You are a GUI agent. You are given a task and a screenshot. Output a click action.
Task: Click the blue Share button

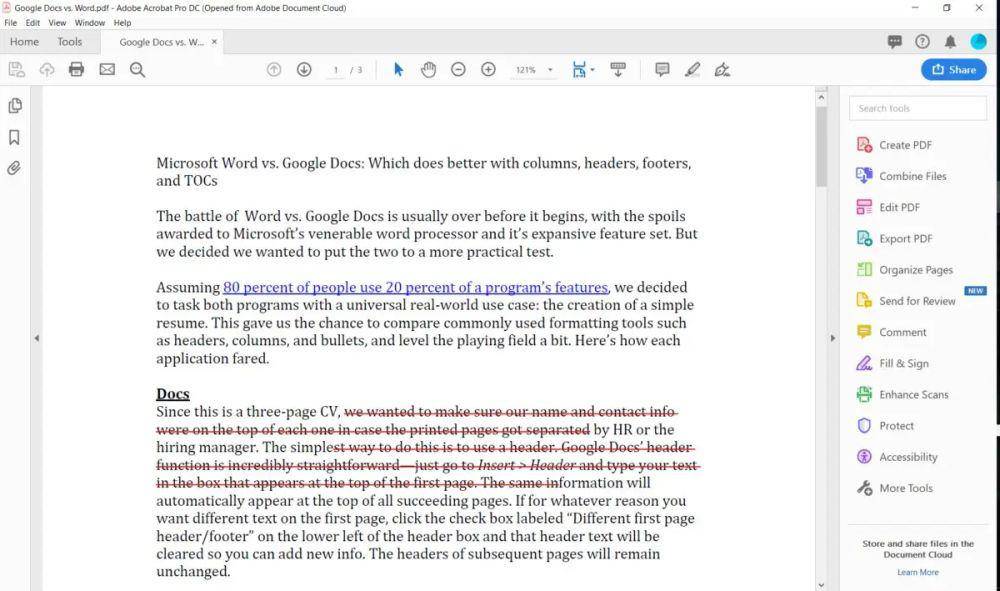953,69
